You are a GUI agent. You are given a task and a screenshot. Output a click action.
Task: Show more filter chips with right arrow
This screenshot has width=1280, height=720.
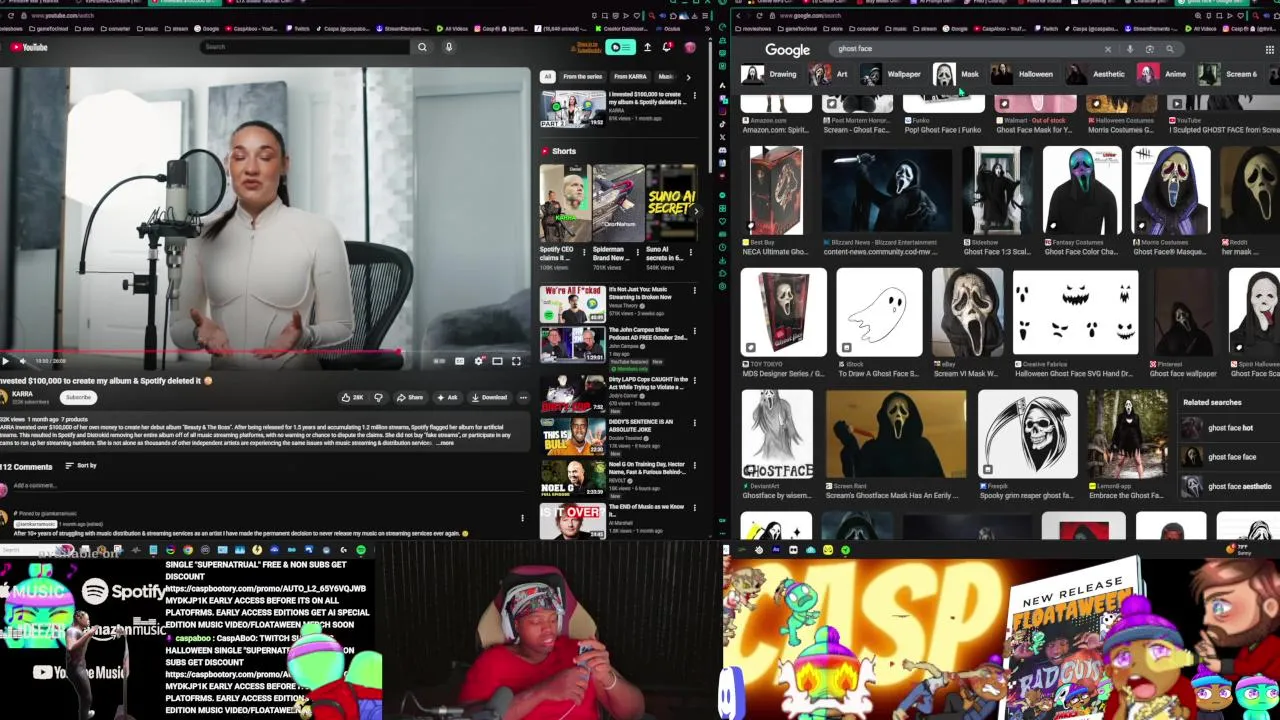pos(688,76)
